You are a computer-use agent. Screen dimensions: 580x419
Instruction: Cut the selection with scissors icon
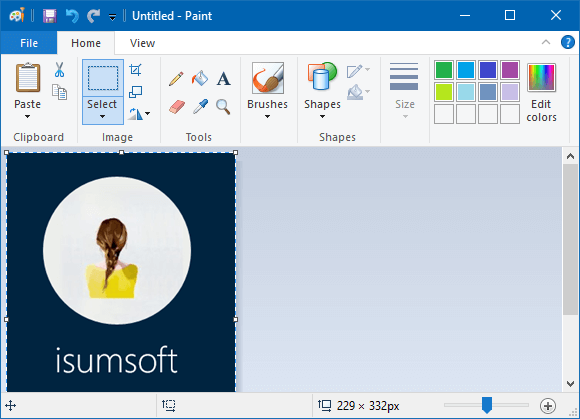59,70
